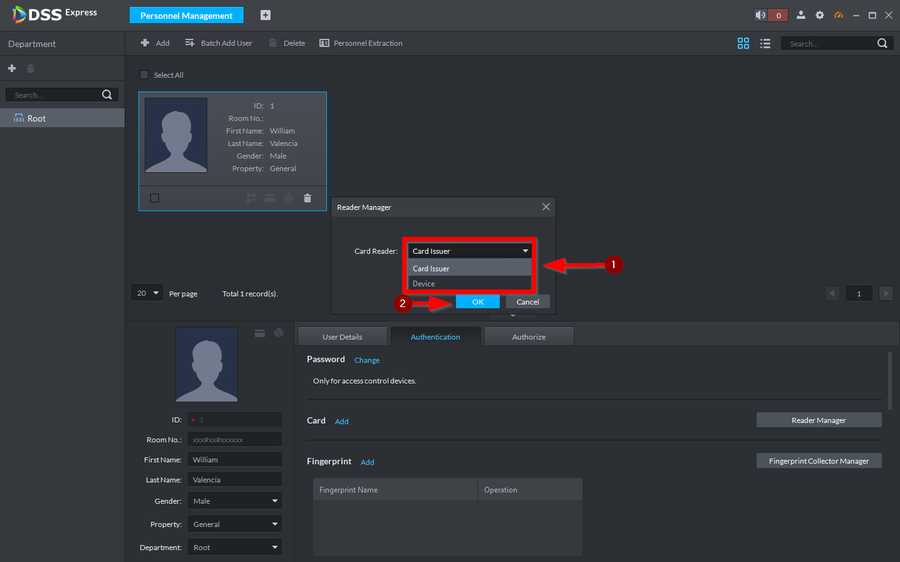Click the new tab plus icon
900x562 pixels.
pyautogui.click(x=265, y=16)
